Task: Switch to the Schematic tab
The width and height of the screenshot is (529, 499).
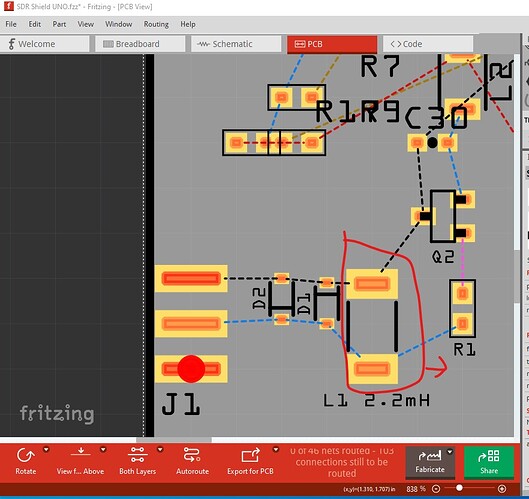Action: 236,44
